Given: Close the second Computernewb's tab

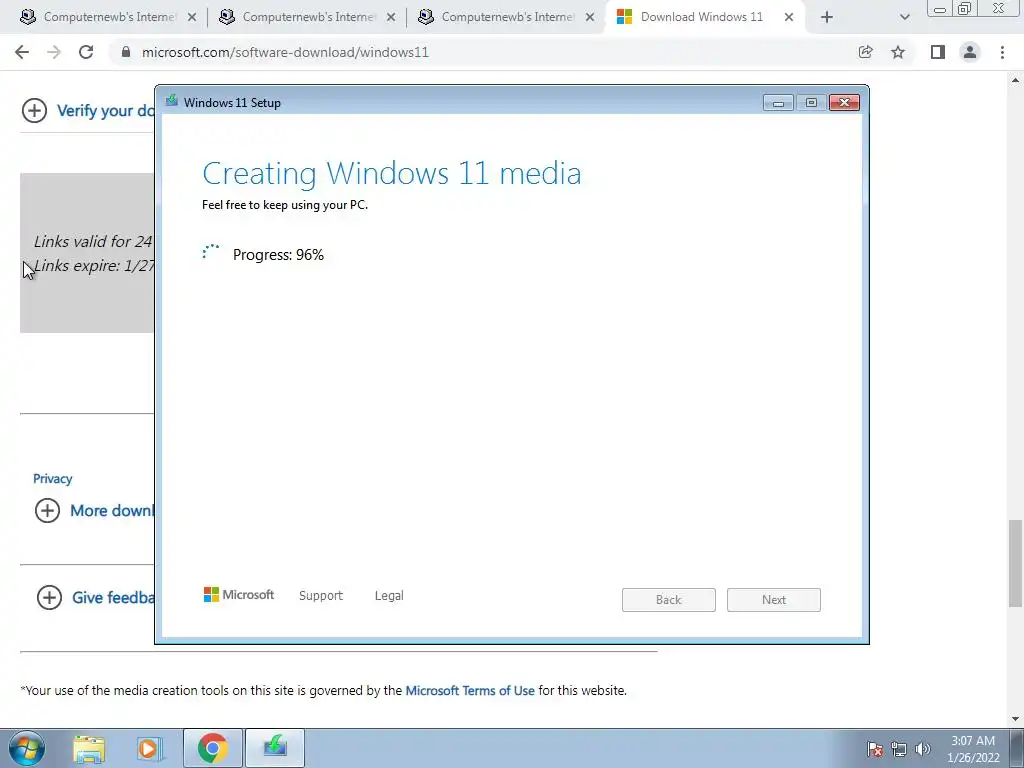Looking at the screenshot, I should click(x=391, y=18).
